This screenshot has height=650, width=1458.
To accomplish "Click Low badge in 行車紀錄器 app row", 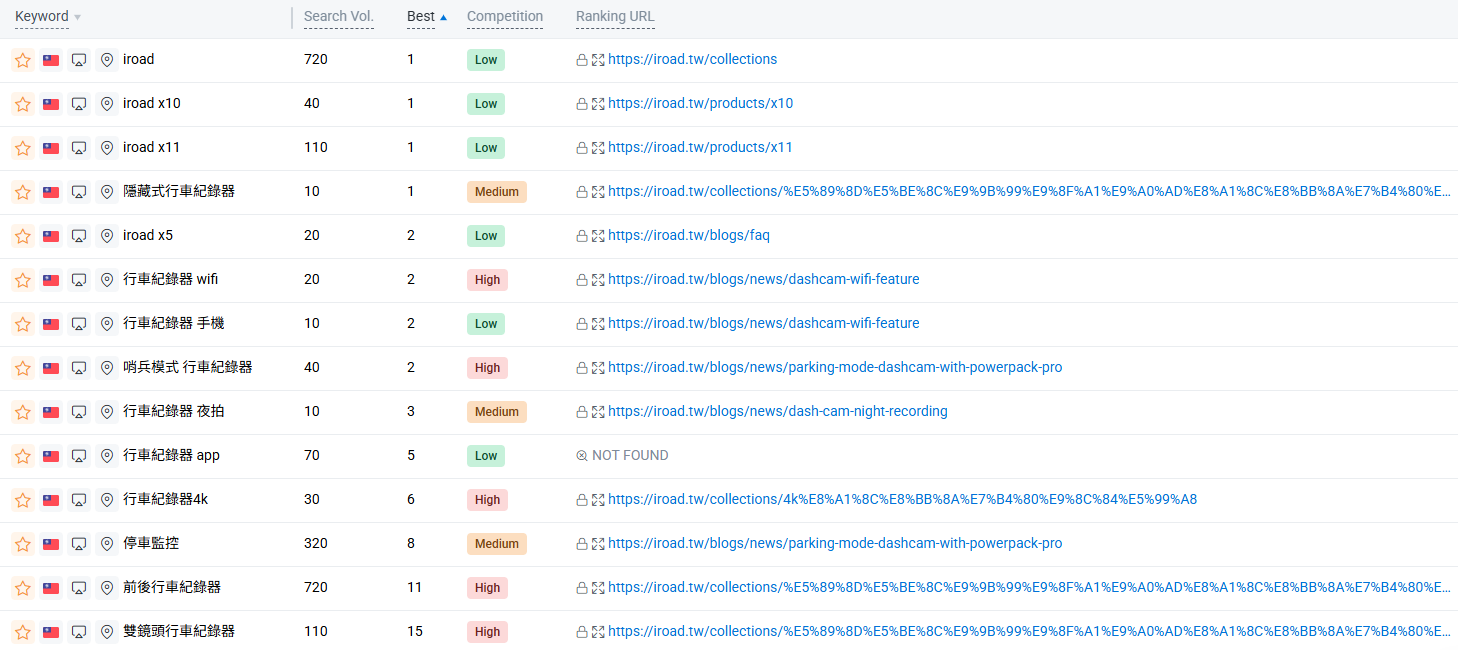I will pos(486,456).
